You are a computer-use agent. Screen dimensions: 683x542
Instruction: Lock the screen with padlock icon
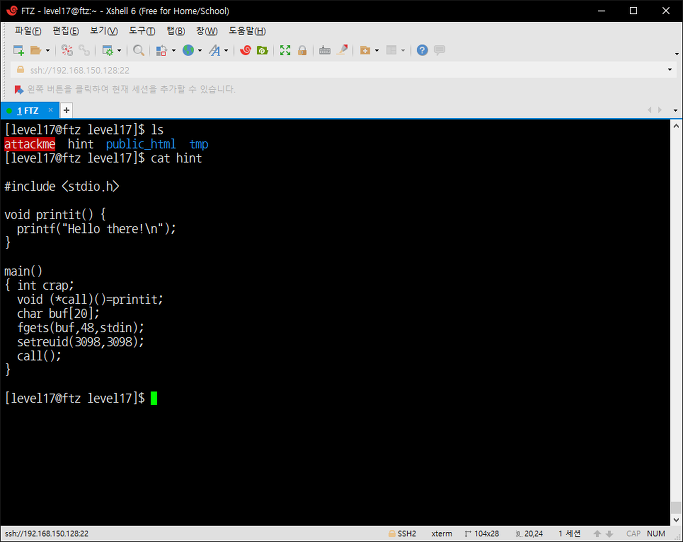[x=302, y=51]
